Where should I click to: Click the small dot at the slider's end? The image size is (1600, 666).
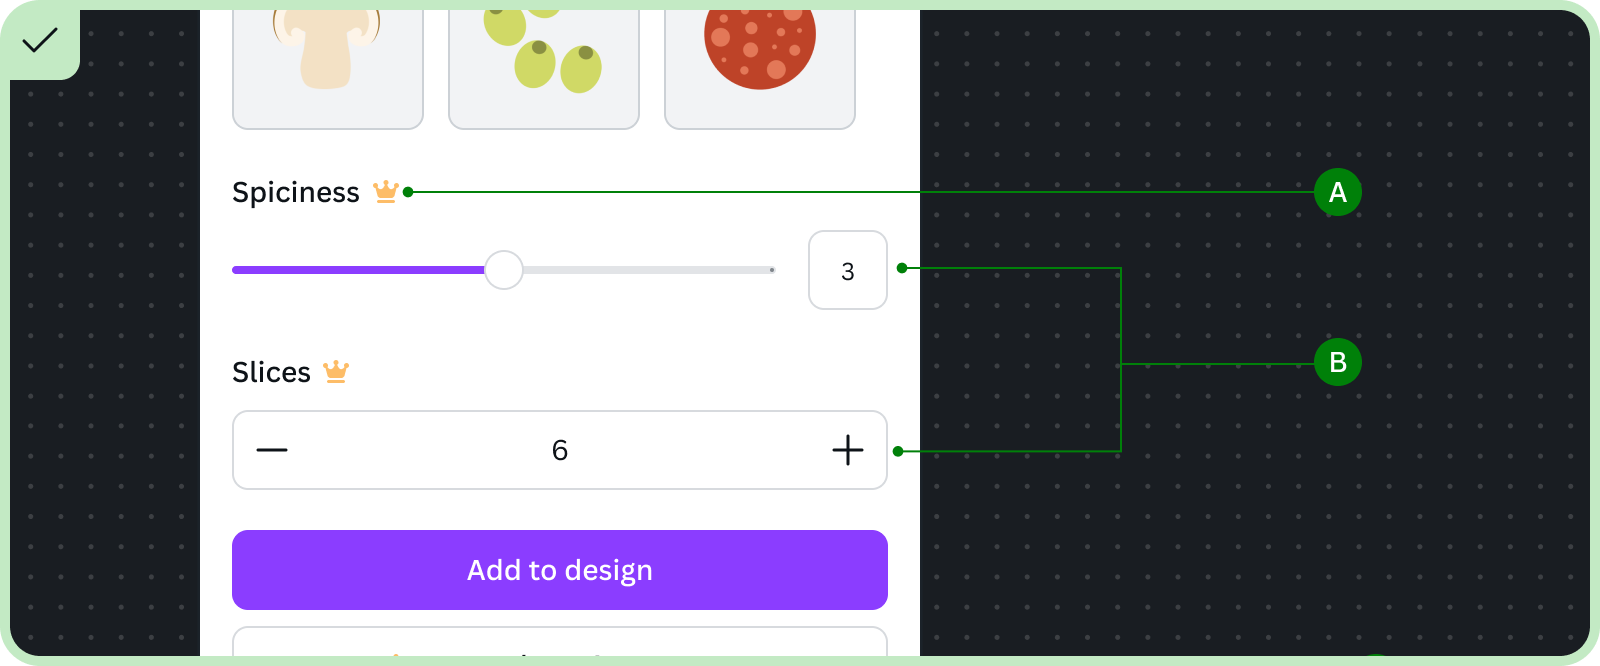772,270
